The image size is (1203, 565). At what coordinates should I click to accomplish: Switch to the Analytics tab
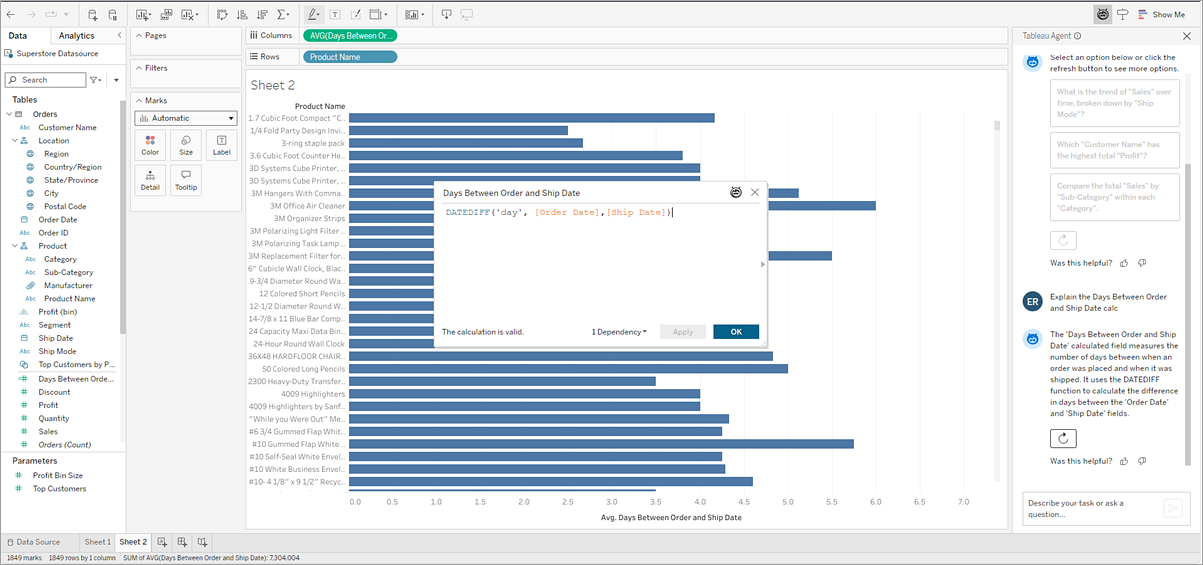tap(76, 36)
